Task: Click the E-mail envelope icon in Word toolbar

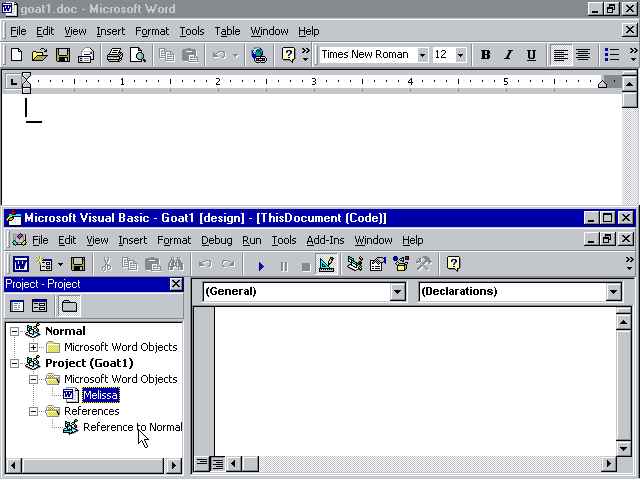Action: click(x=86, y=55)
